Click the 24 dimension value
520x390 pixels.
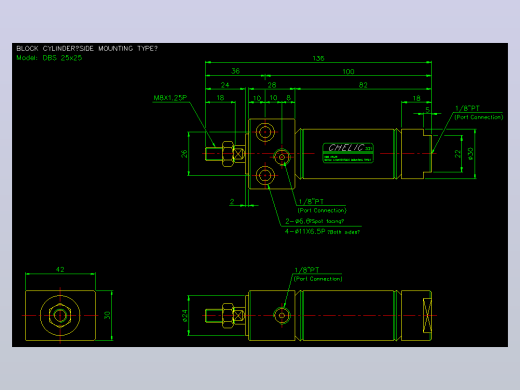(225, 85)
